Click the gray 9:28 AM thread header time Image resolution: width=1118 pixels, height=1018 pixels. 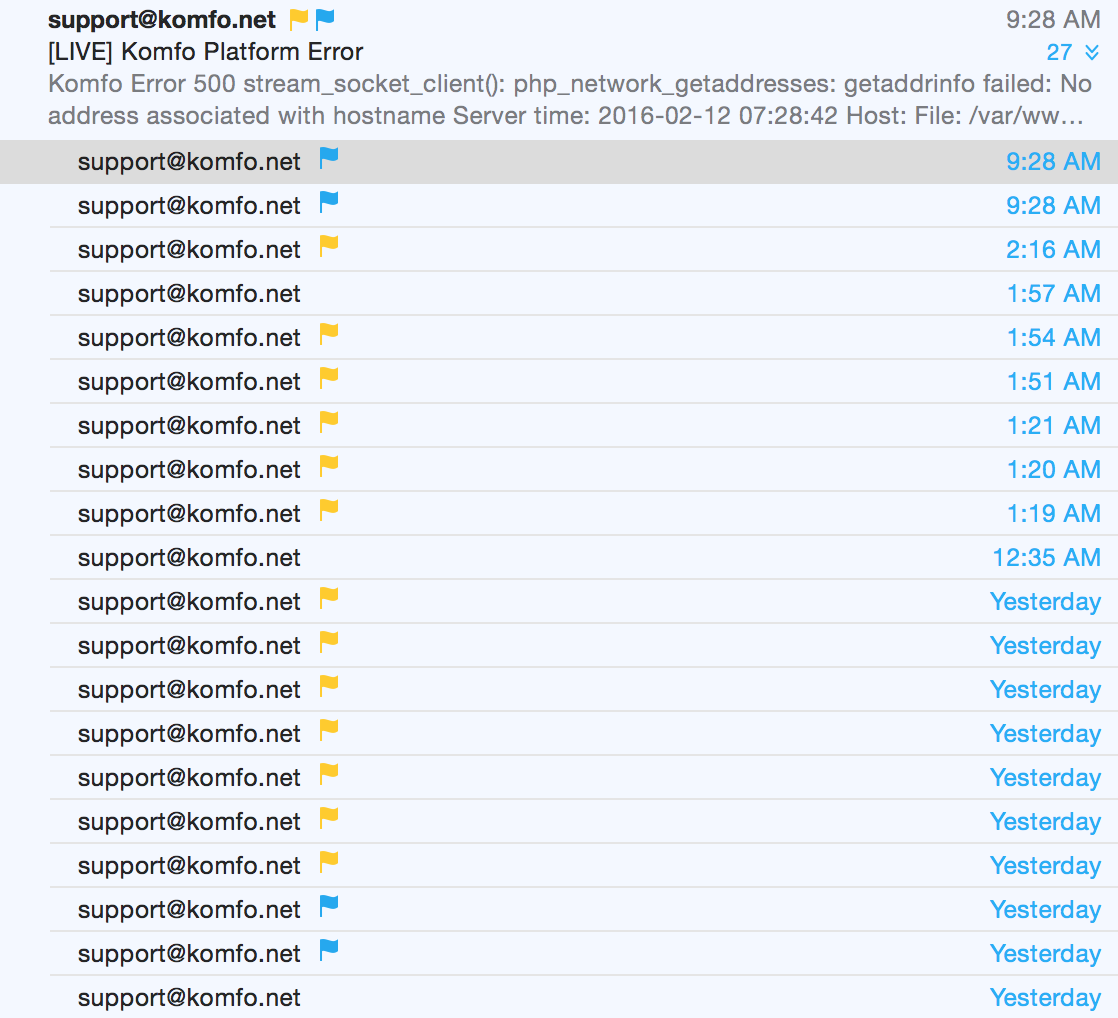(x=1053, y=20)
